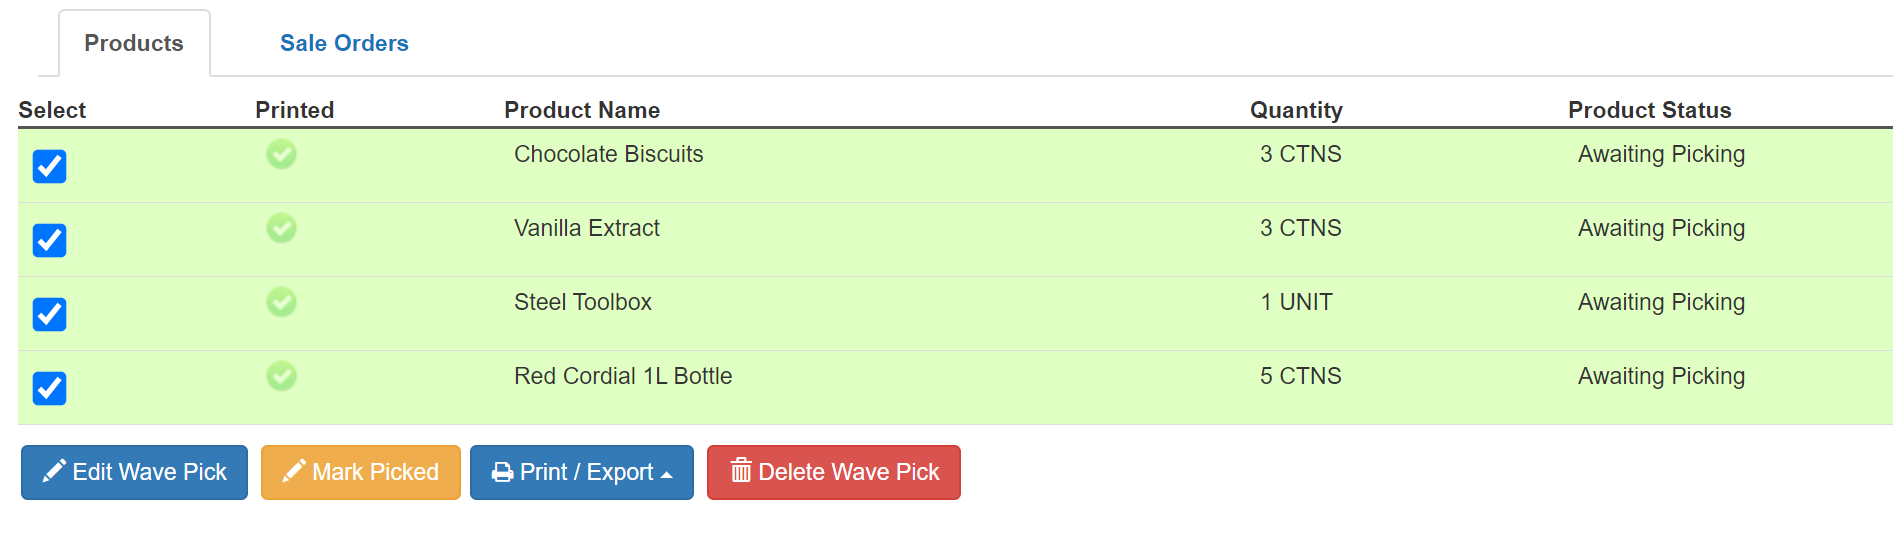The width and height of the screenshot is (1893, 548).
Task: Click the printed icon for Red Cordial 1L Bottle
Action: click(x=281, y=376)
